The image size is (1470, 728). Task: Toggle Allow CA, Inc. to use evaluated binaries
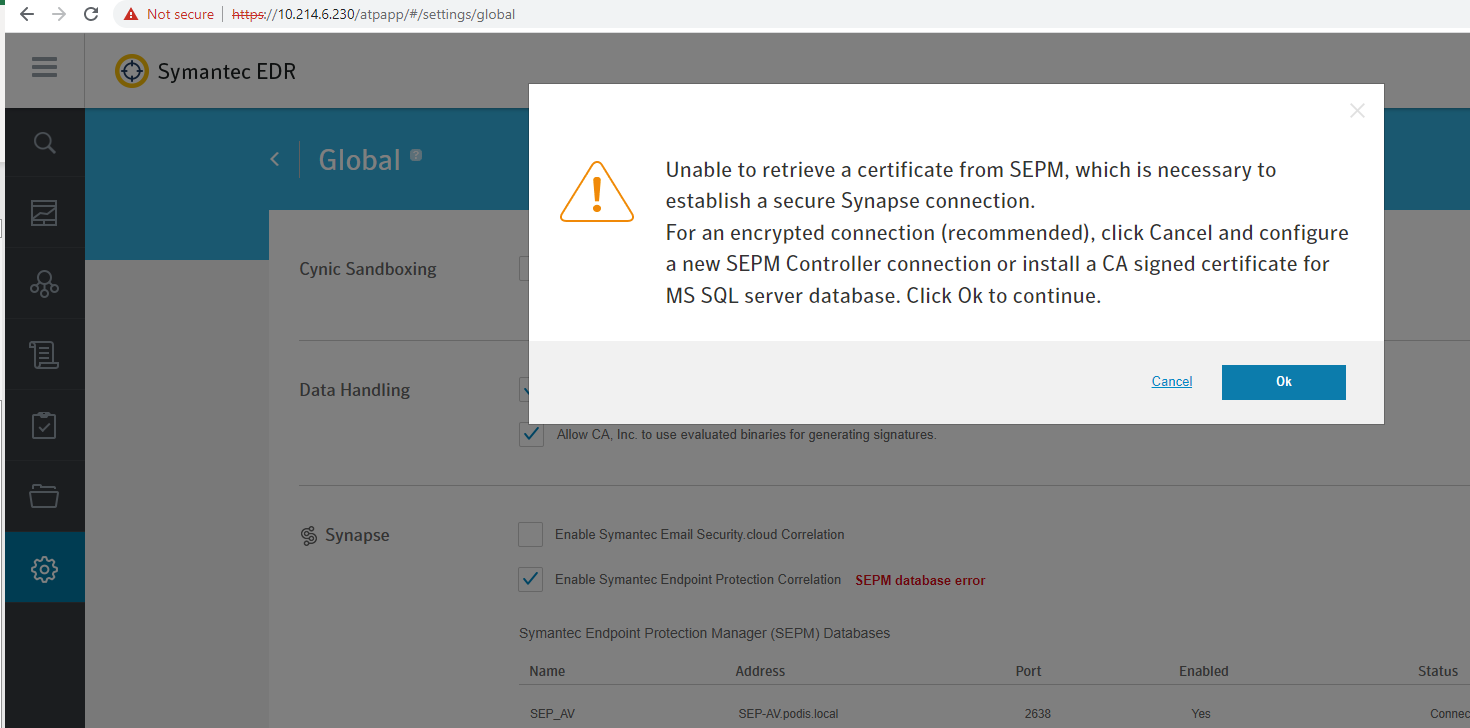pyautogui.click(x=531, y=434)
